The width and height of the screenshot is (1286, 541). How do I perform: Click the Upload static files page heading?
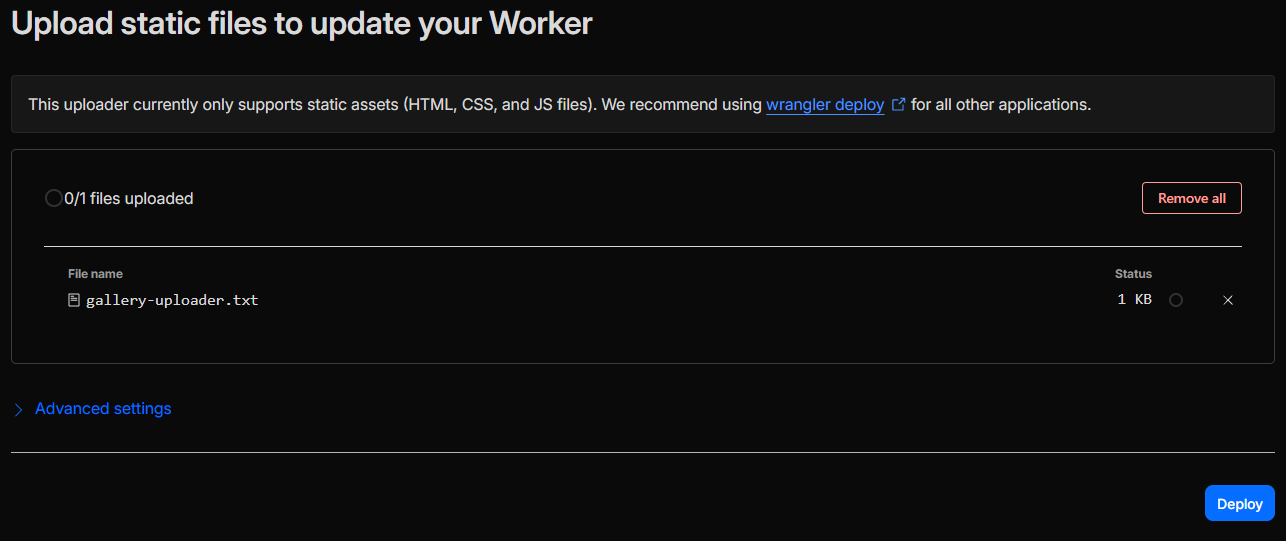point(301,23)
